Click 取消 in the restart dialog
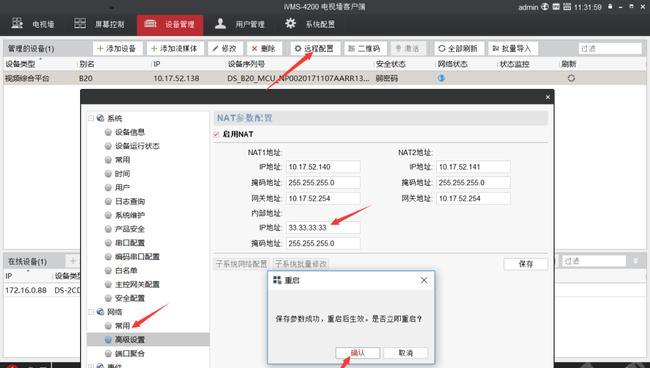 tap(405, 353)
